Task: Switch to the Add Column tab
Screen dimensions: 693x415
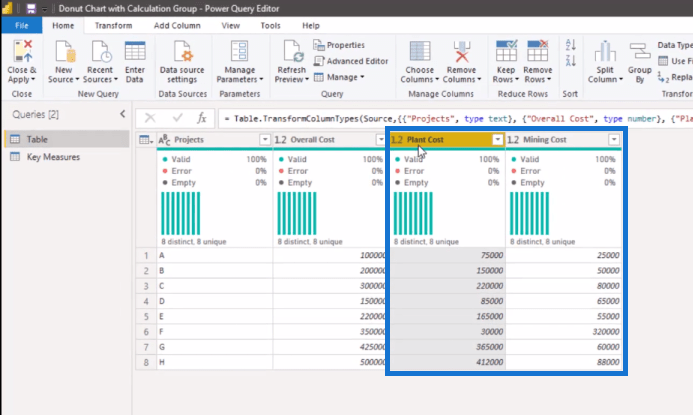Action: tap(177, 26)
